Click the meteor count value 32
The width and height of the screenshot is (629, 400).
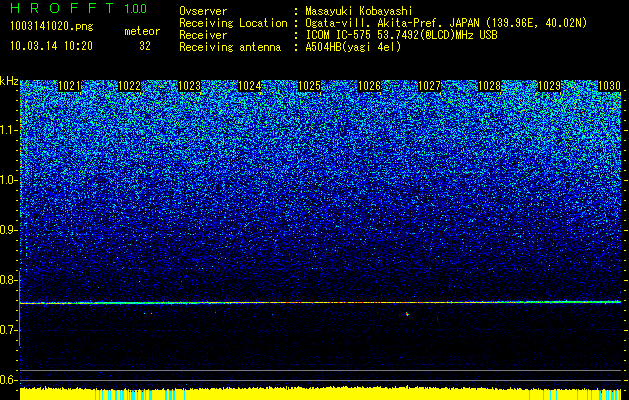pyautogui.click(x=145, y=46)
